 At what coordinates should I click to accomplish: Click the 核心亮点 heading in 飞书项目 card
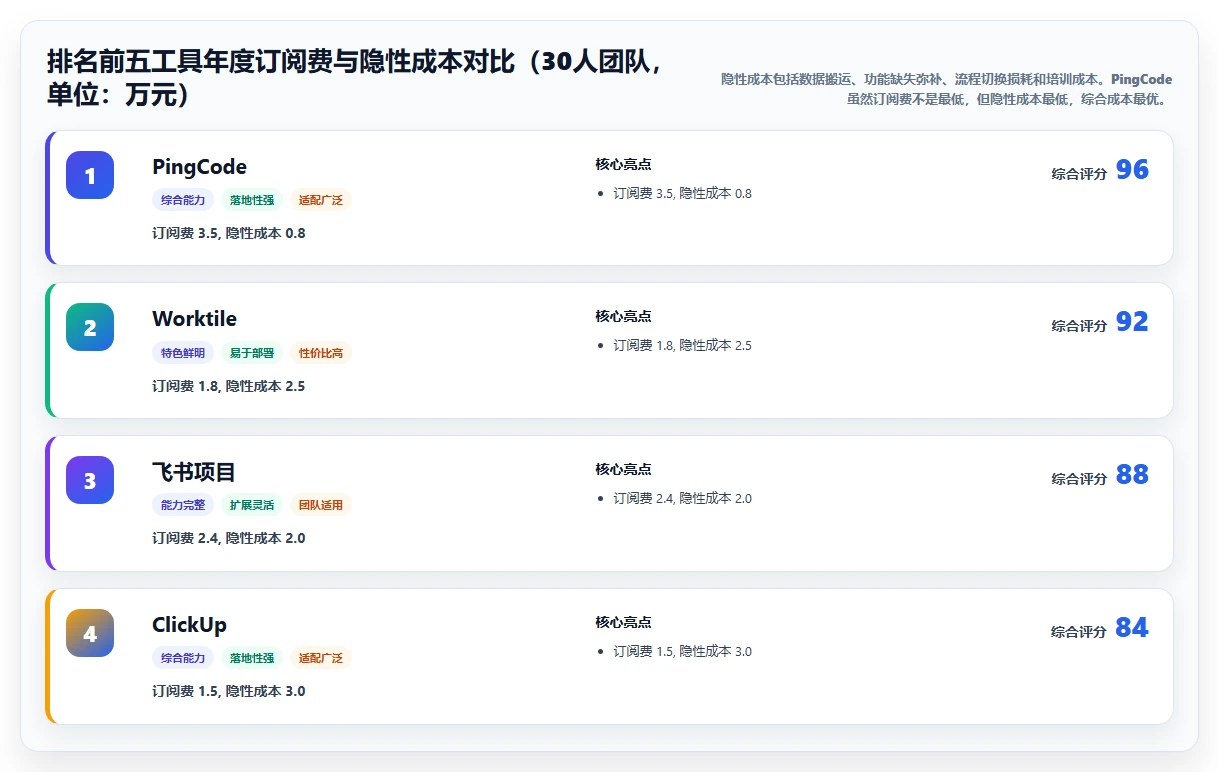tap(623, 469)
